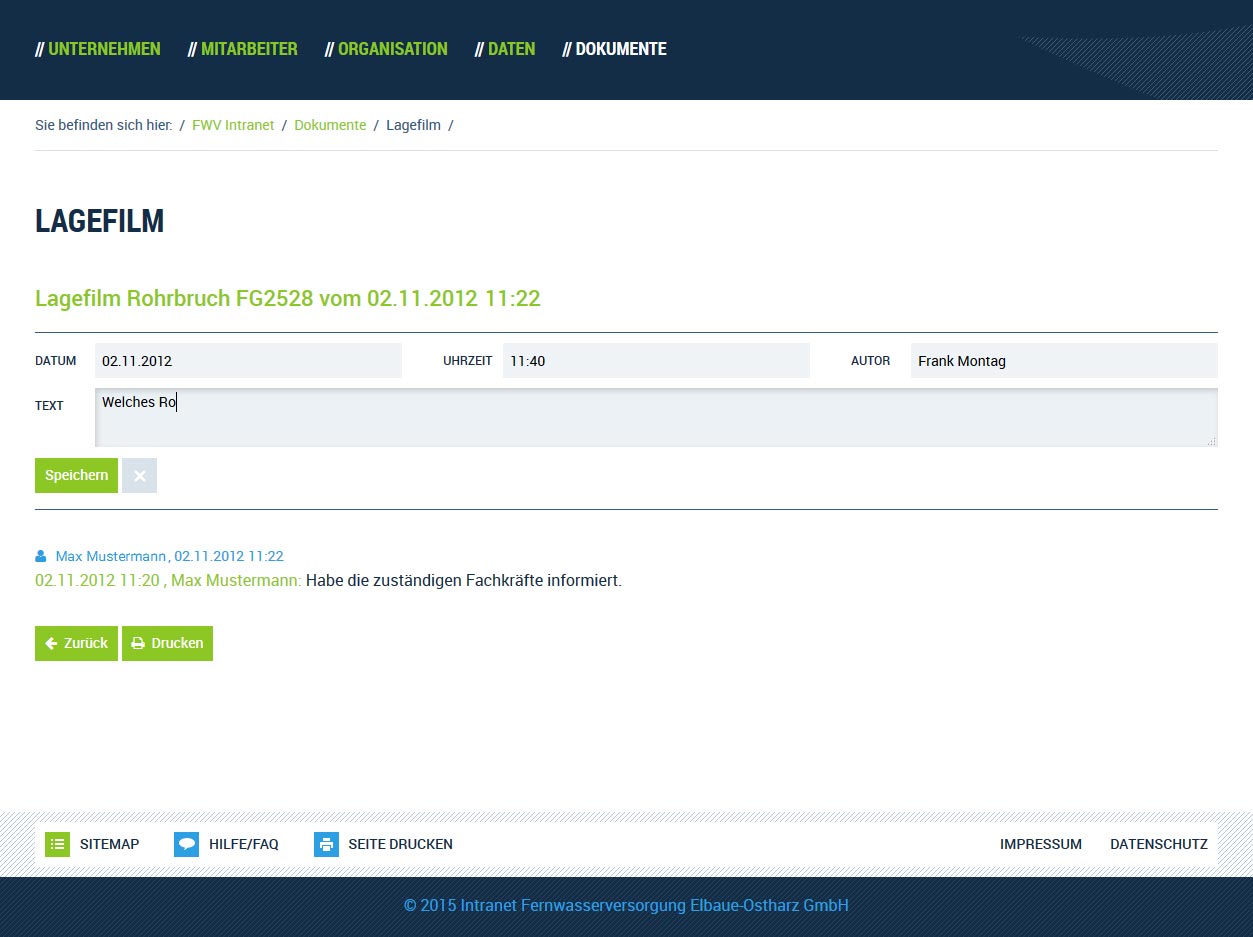This screenshot has width=1253, height=937.
Task: Open the Hilfe/FAQ speech bubble icon
Action: coord(186,844)
